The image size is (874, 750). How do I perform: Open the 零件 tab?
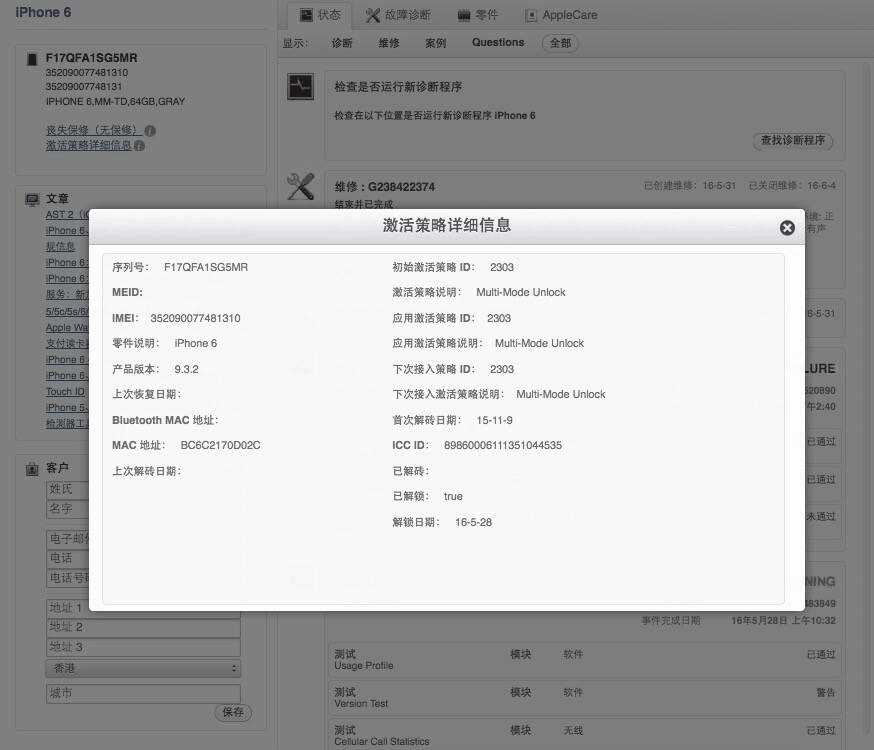(x=478, y=15)
